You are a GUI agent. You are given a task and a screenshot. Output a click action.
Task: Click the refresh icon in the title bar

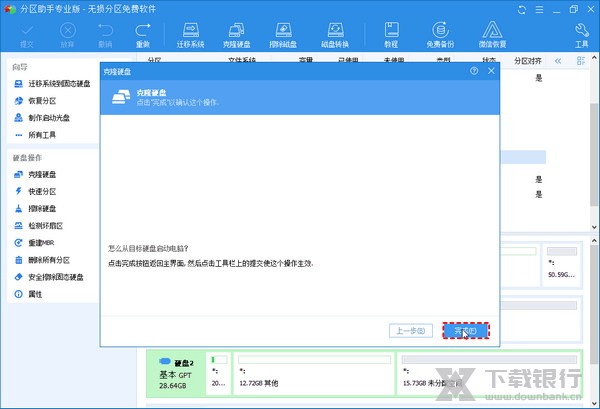coord(522,10)
